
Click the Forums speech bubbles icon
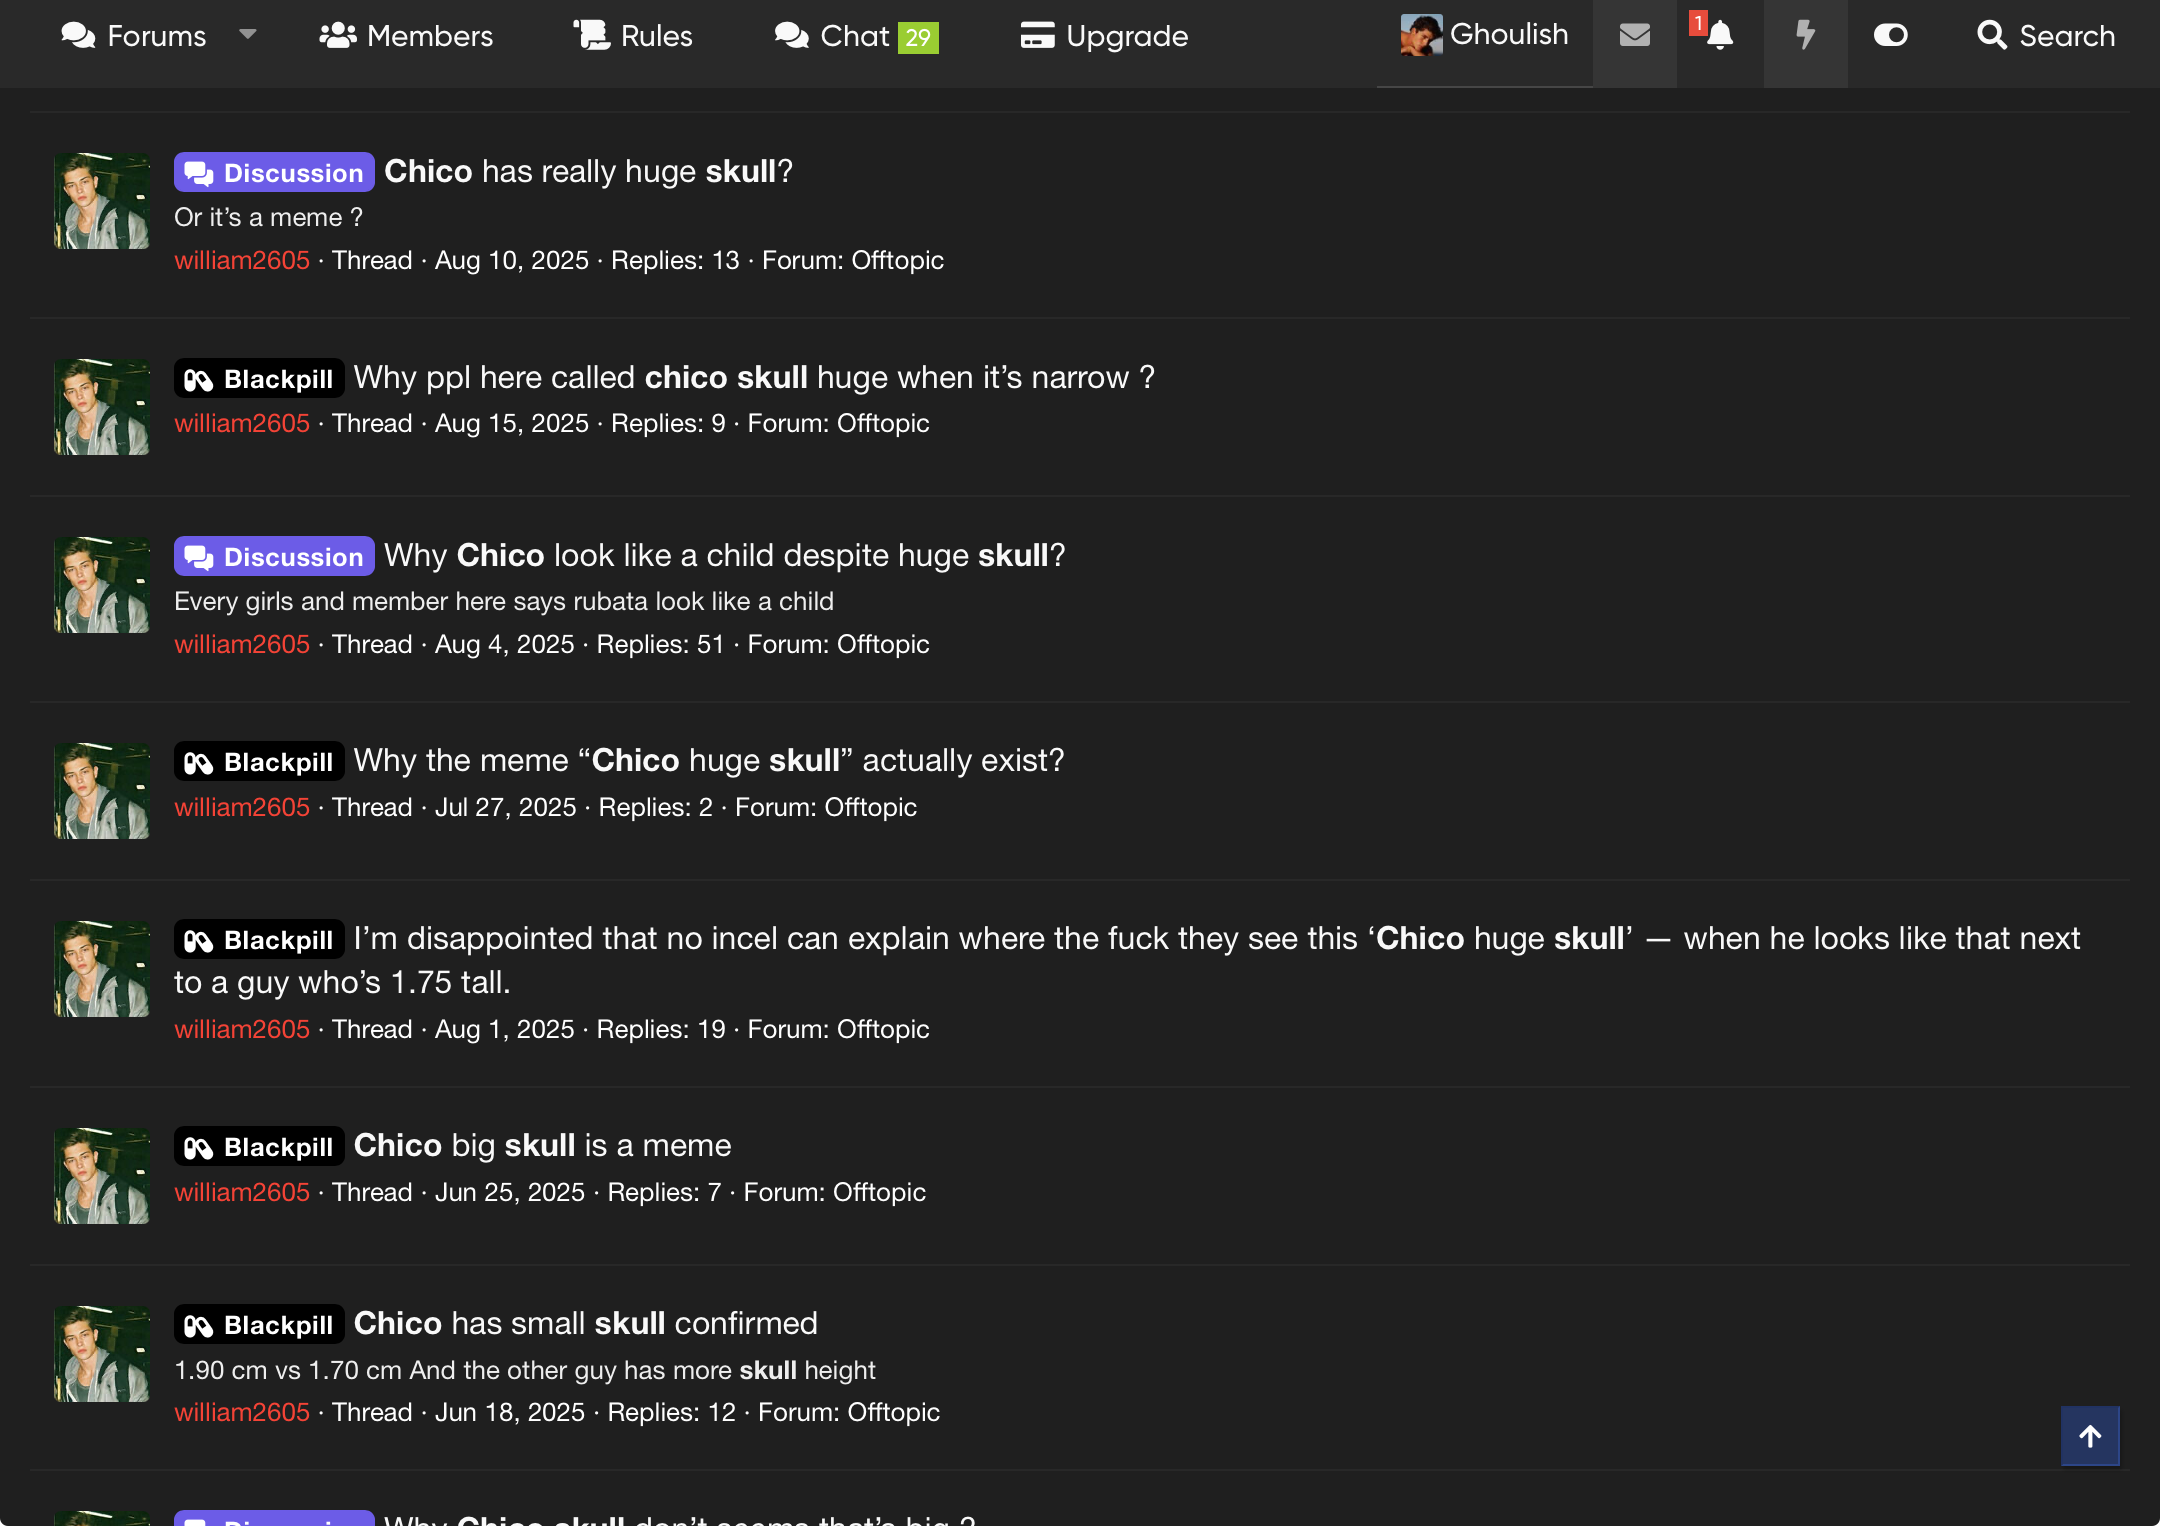[78, 36]
